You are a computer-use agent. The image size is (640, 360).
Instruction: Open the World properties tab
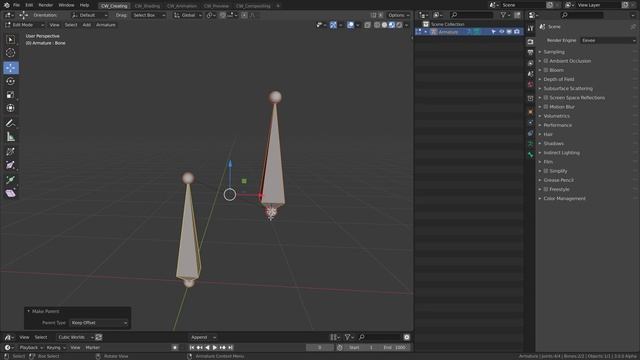pyautogui.click(x=530, y=84)
